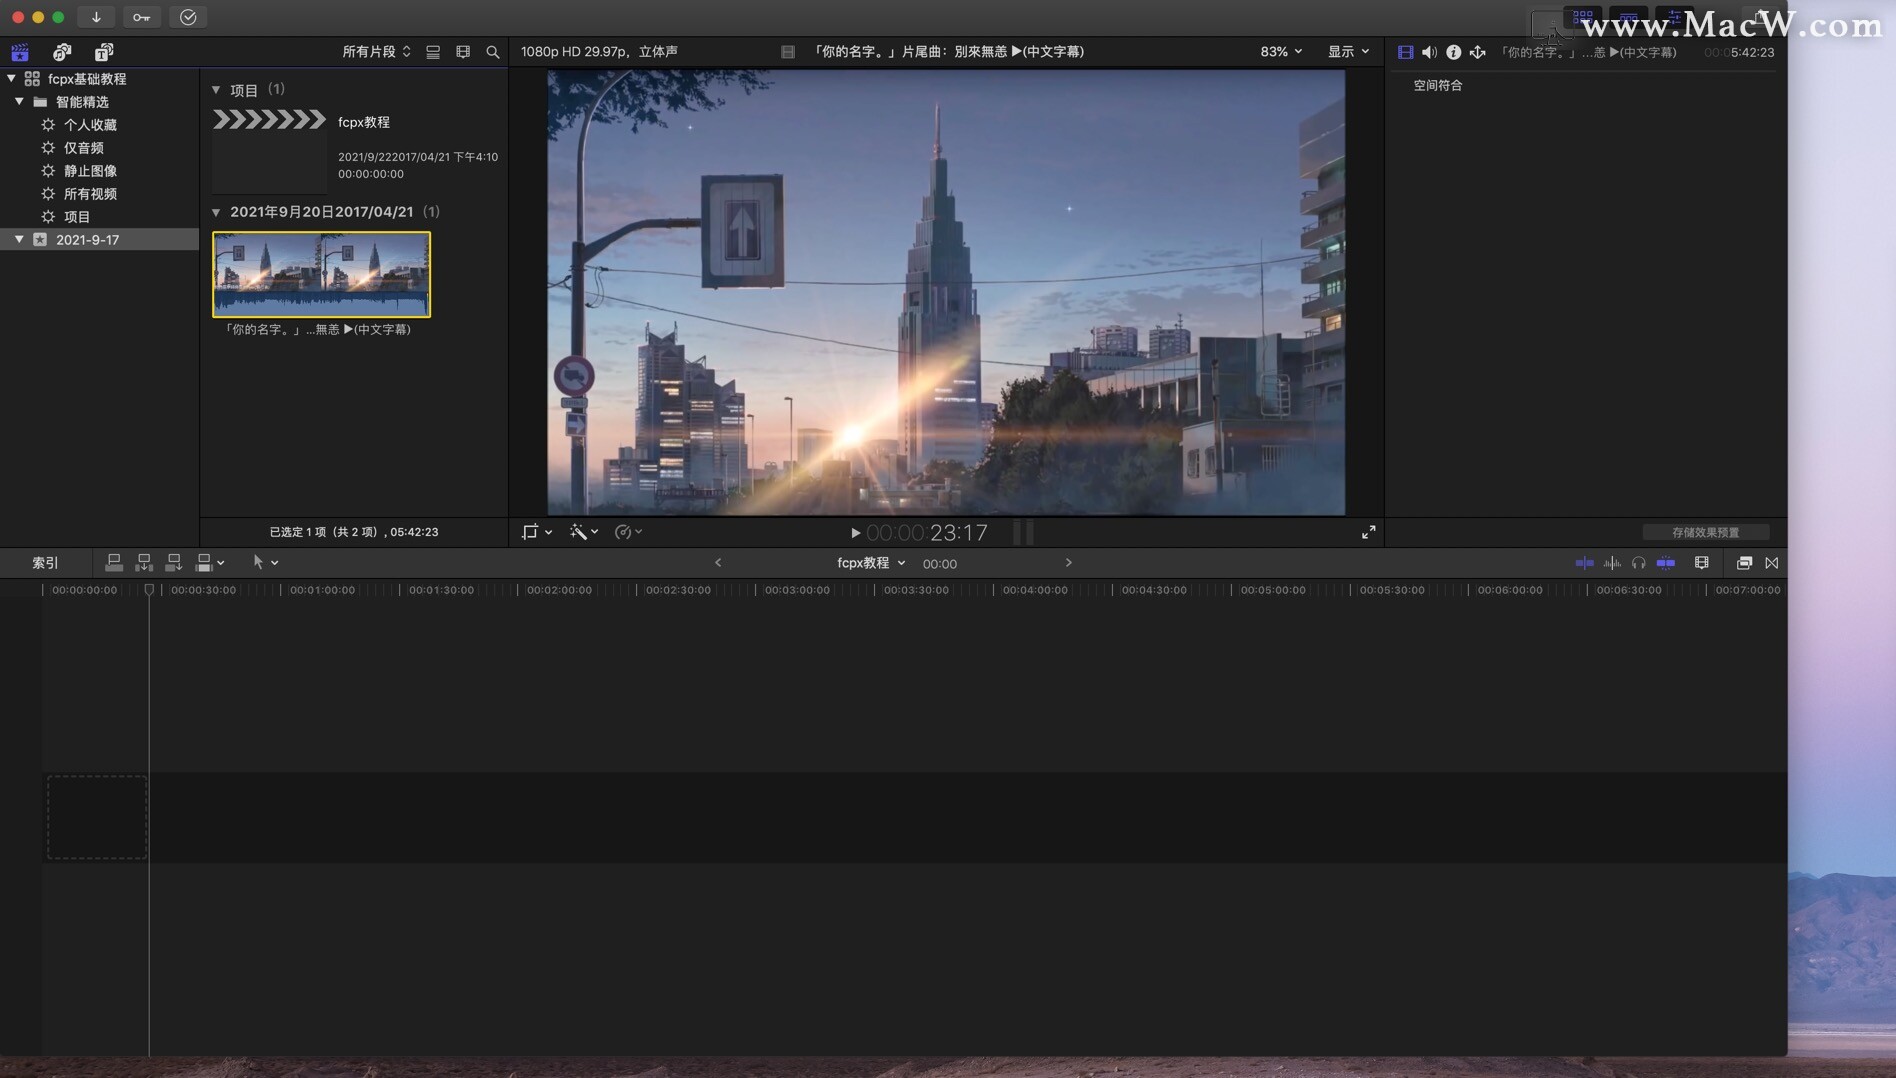This screenshot has width=1896, height=1078.
Task: Click the overwrite clip edit button
Action: pos(204,563)
